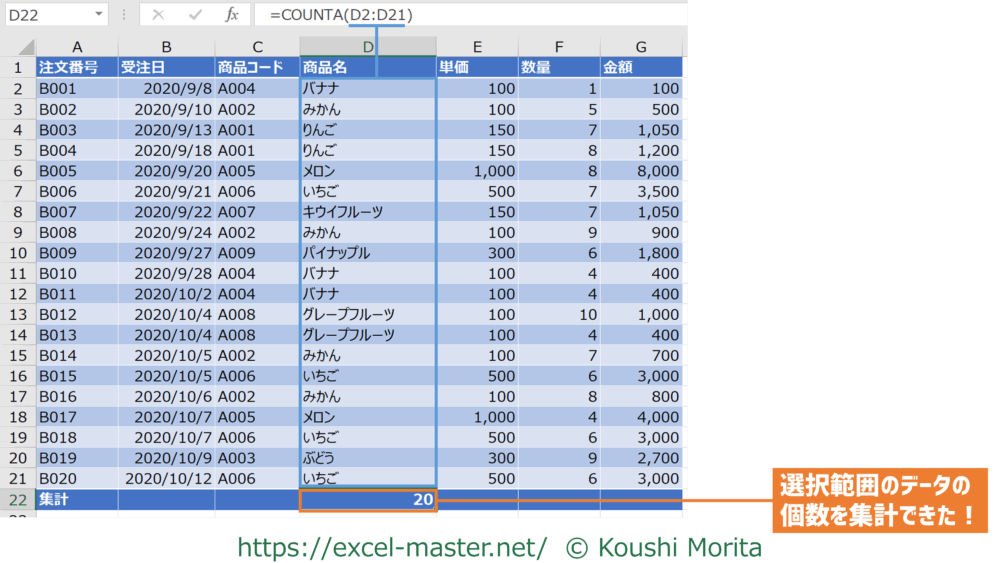1000x563 pixels.
Task: Select row 1 header
Action: pos(17,68)
